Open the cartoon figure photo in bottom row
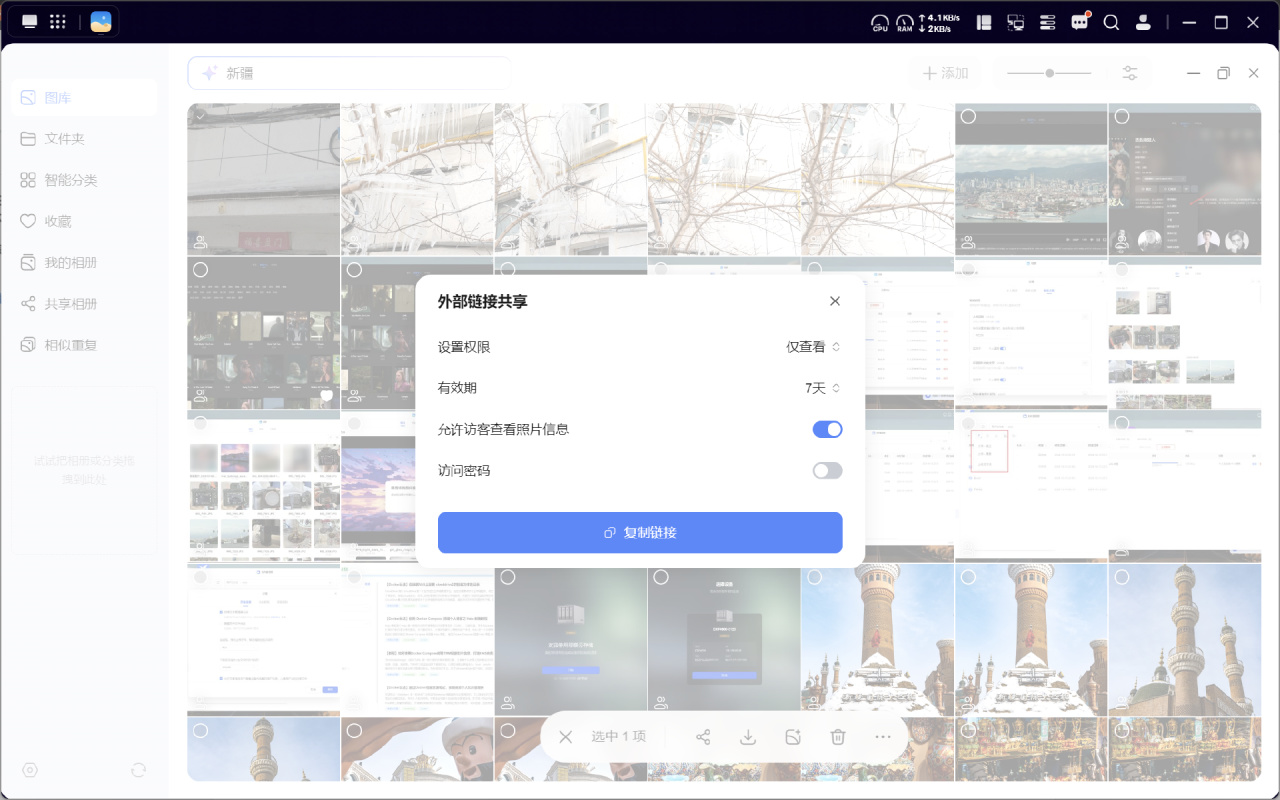Image resolution: width=1280 pixels, height=800 pixels. (417, 749)
